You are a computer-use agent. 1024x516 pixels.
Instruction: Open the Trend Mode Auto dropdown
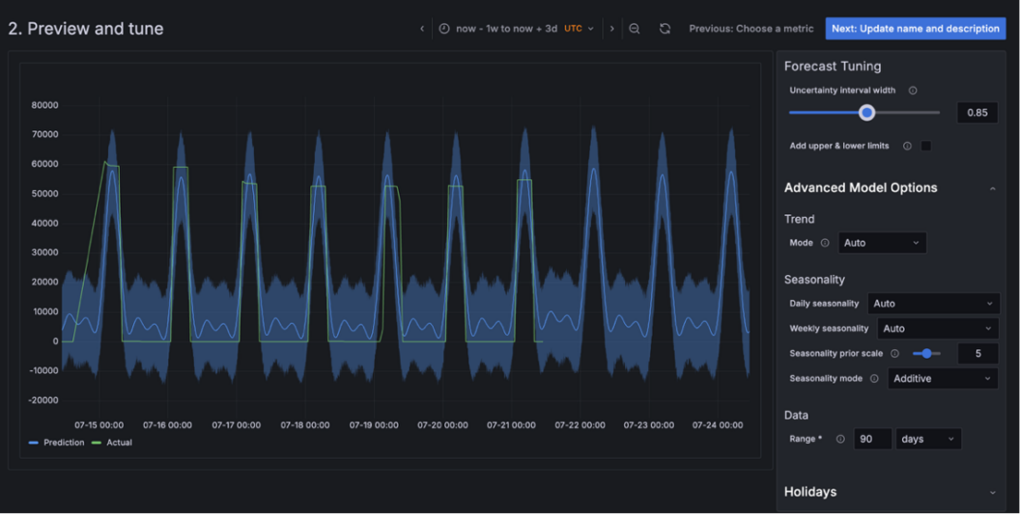pyautogui.click(x=882, y=243)
